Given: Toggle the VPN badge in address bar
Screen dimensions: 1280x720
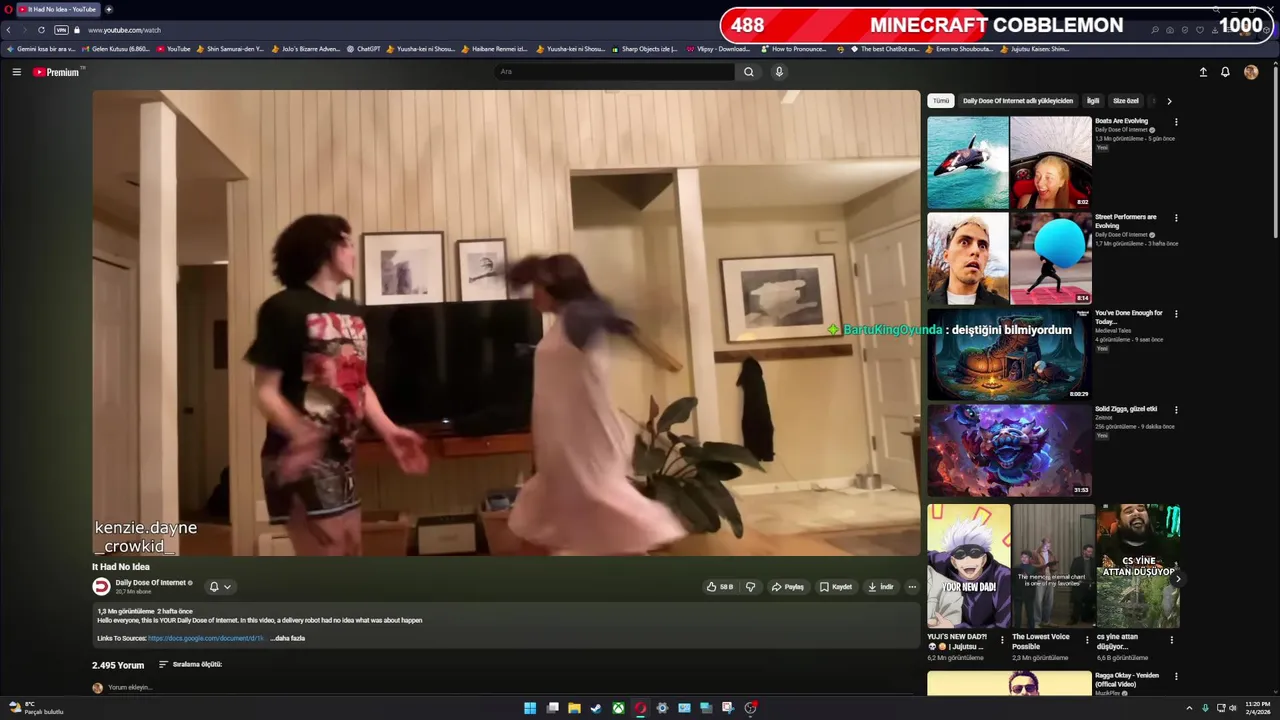Looking at the screenshot, I should point(61,30).
